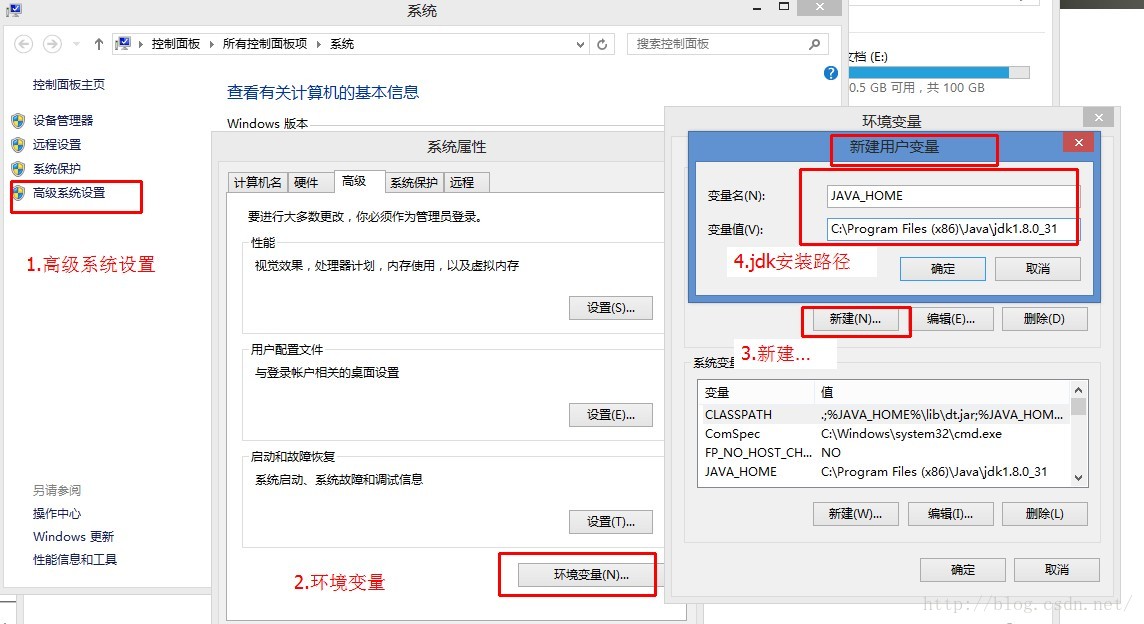Click 删除(L) system variable button

pos(1044,514)
